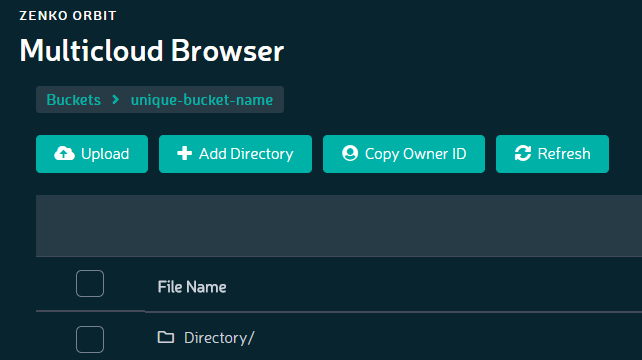Click the File Name column header
Viewport: 642px width, 360px height.
(x=192, y=287)
